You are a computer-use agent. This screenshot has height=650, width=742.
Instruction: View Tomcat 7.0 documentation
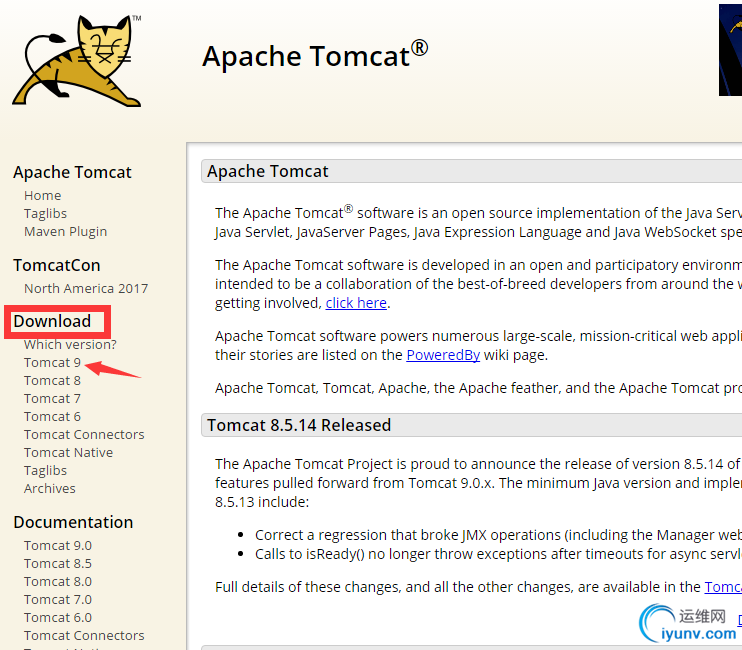click(58, 599)
